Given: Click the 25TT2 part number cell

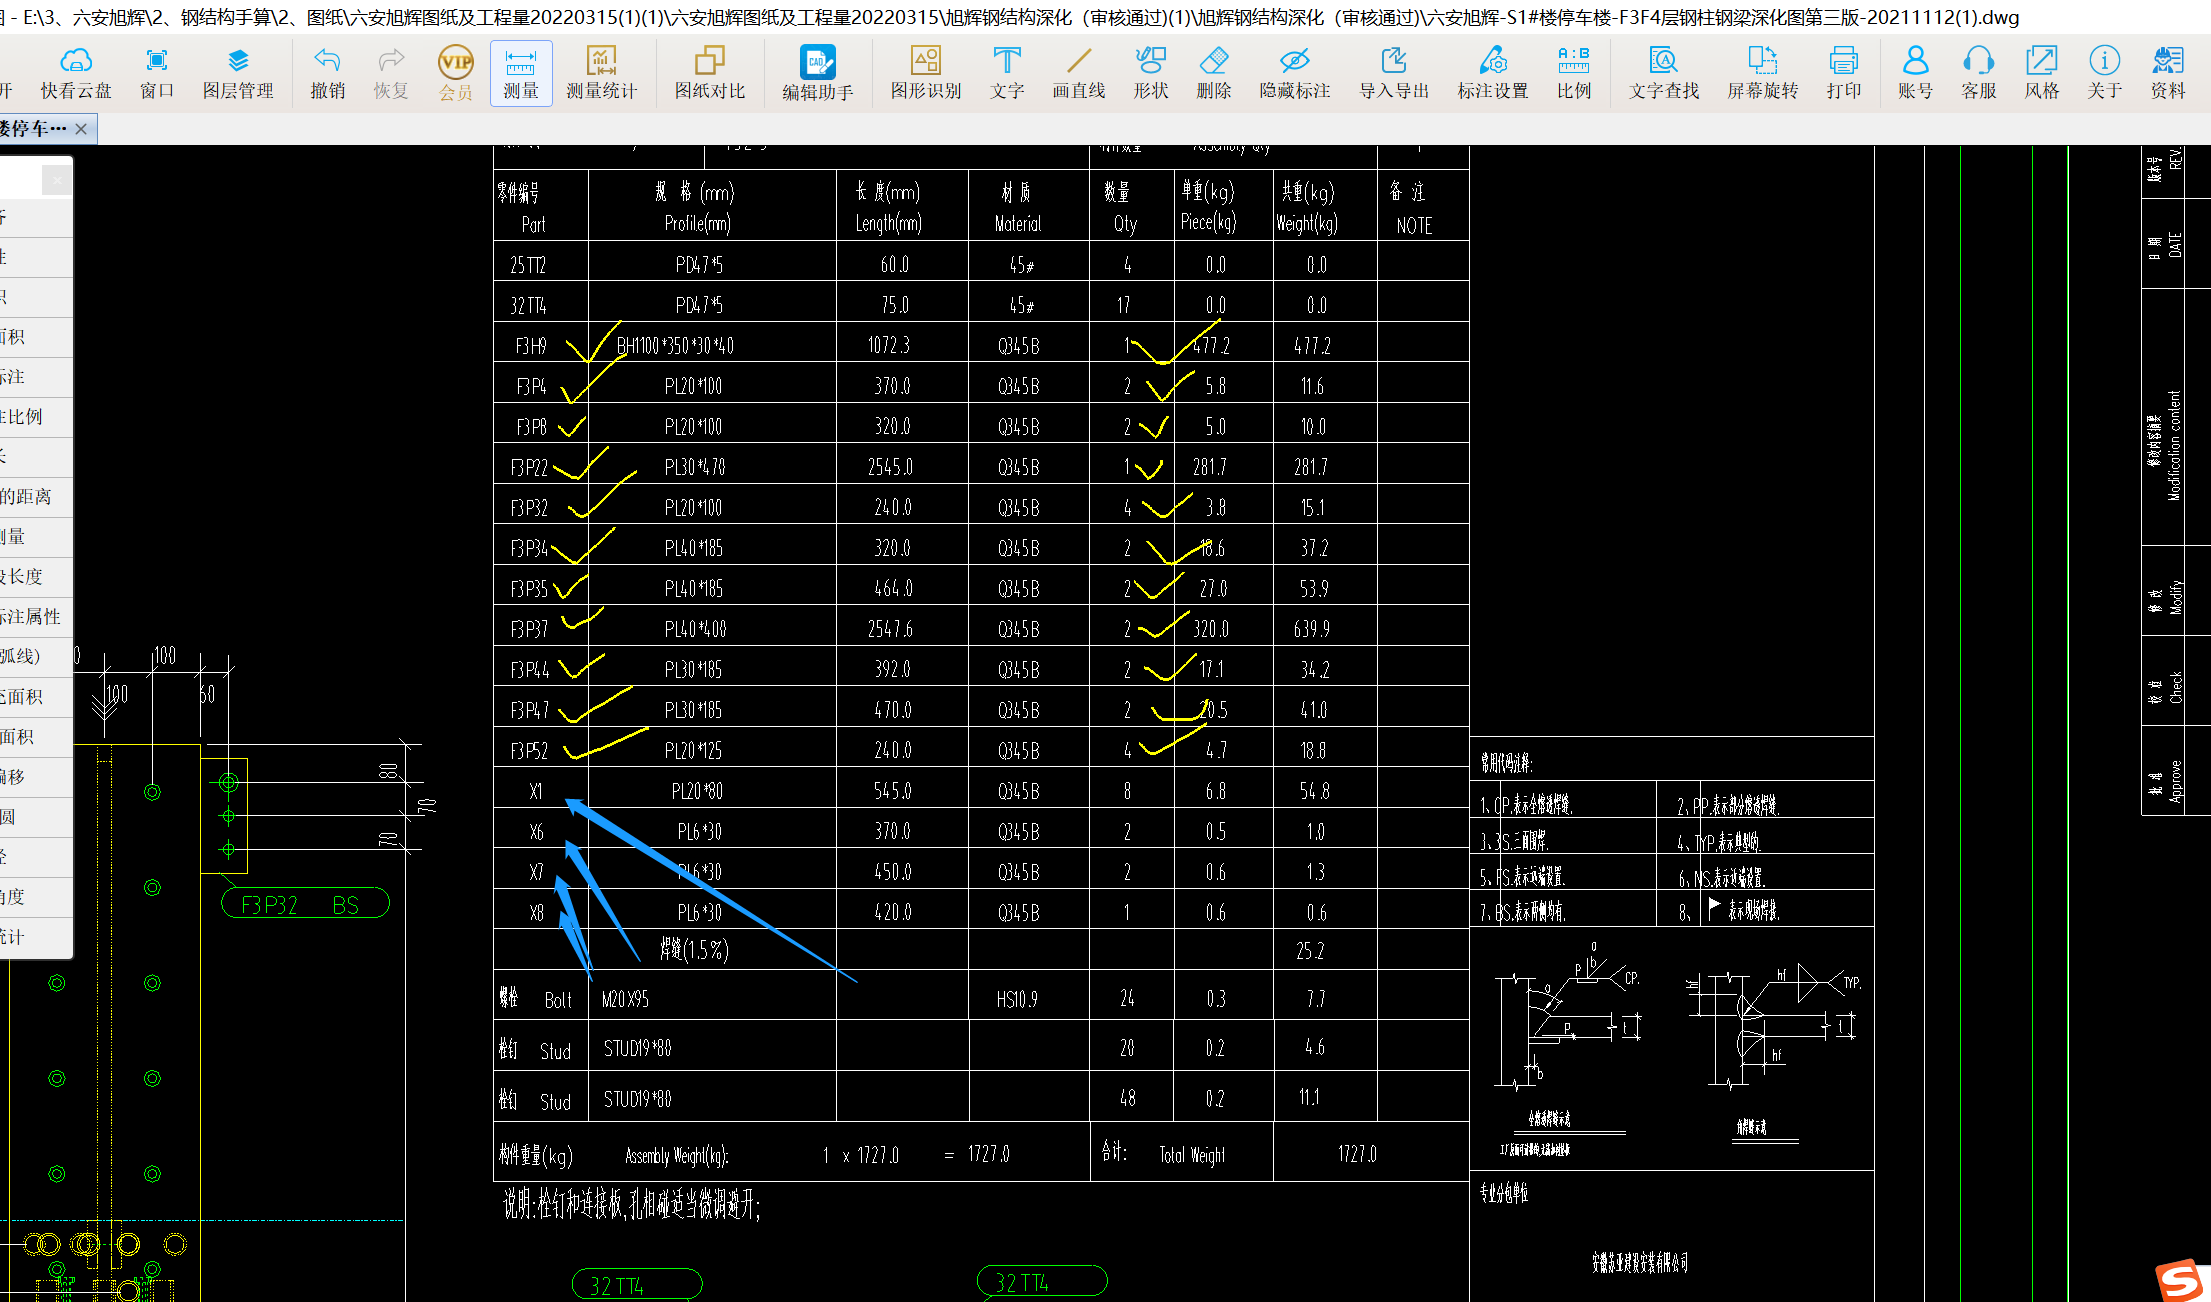Looking at the screenshot, I should [x=528, y=265].
